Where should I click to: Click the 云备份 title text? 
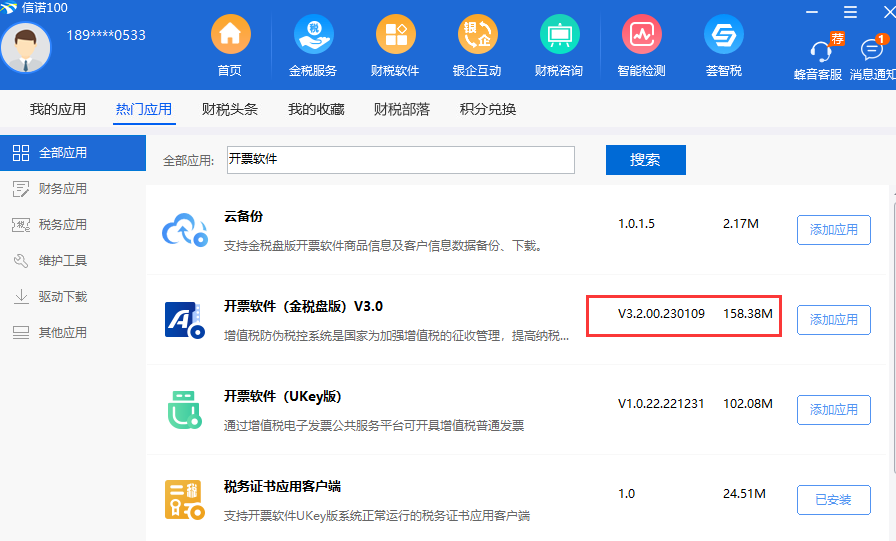tap(243, 217)
